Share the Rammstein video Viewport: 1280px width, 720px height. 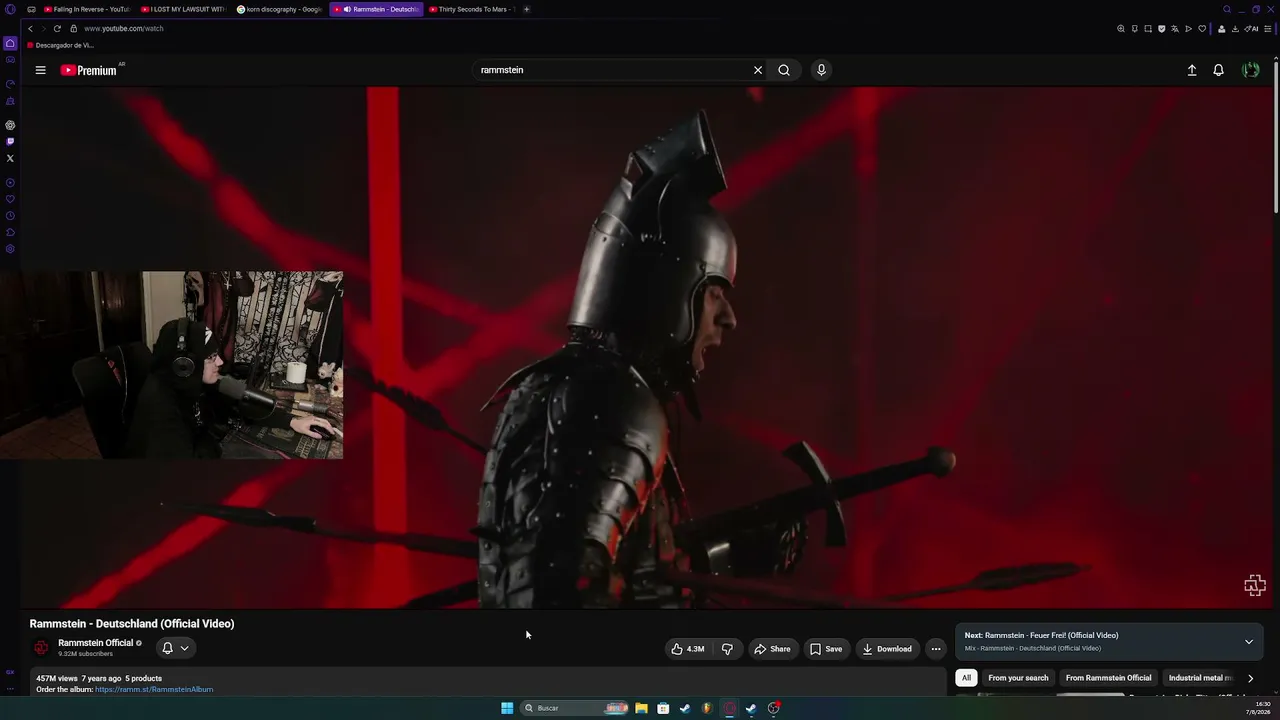[x=772, y=649]
